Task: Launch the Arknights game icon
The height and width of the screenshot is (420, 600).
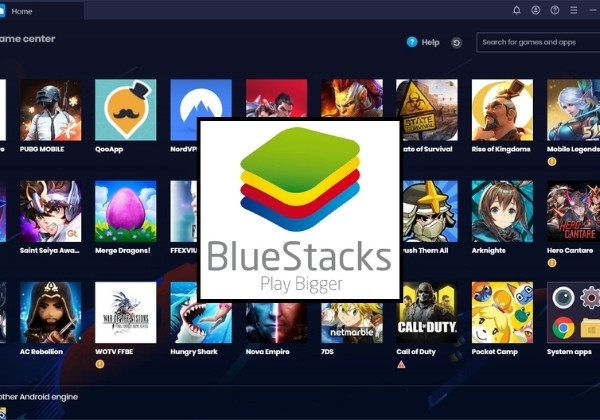Action: (x=502, y=211)
